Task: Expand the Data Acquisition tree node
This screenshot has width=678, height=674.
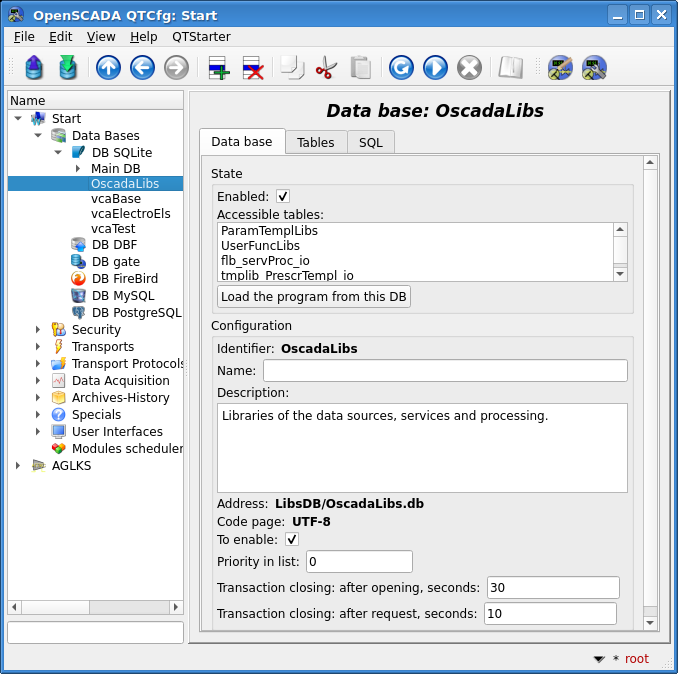Action: coord(38,381)
